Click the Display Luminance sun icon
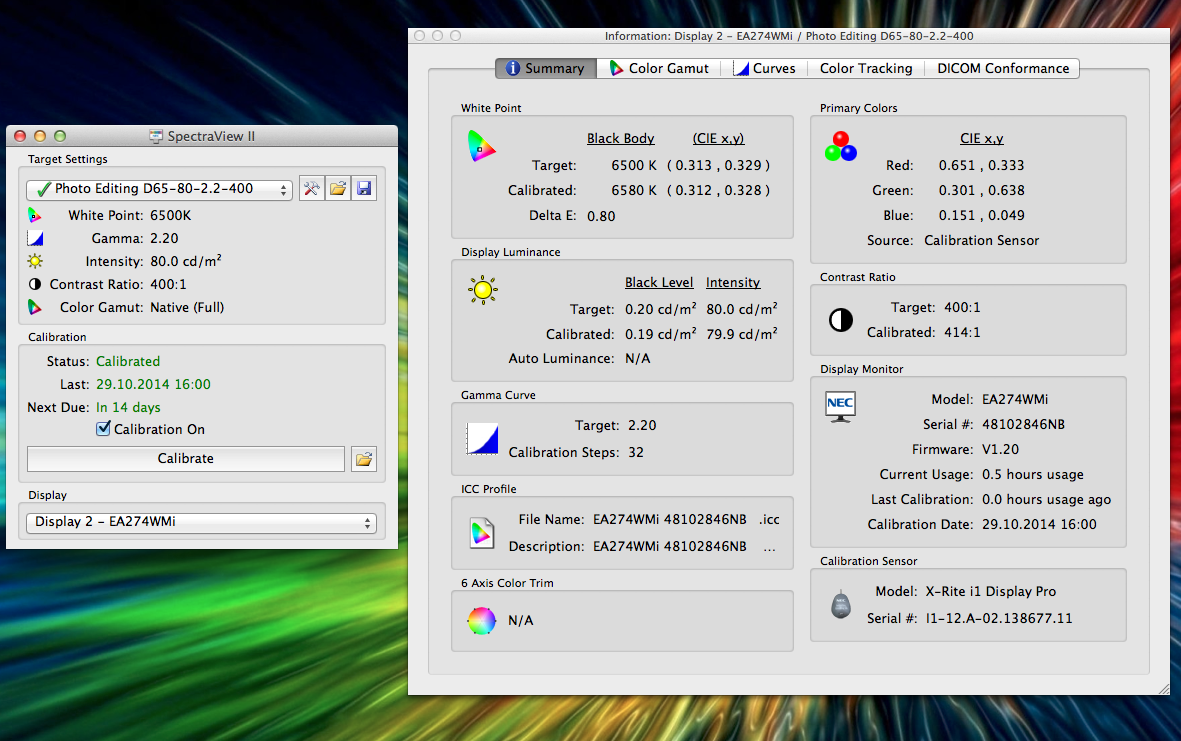The width and height of the screenshot is (1181, 741). pyautogui.click(x=483, y=290)
